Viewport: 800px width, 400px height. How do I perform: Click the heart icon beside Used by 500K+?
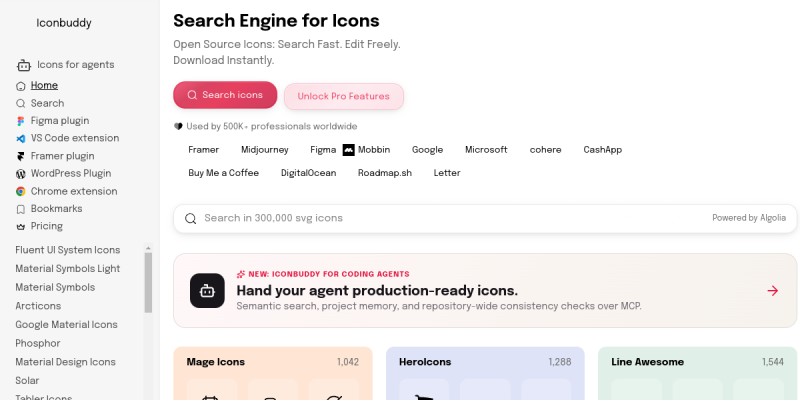tap(178, 127)
